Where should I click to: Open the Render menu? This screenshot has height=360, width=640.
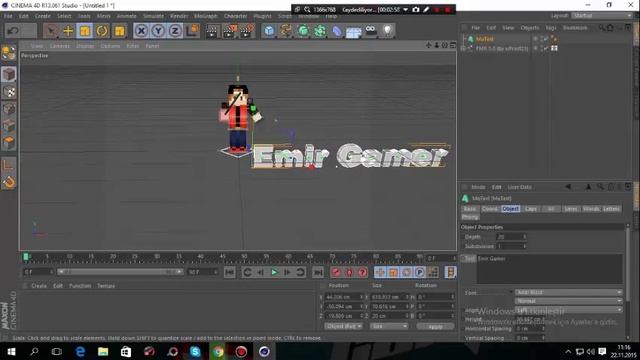179,16
